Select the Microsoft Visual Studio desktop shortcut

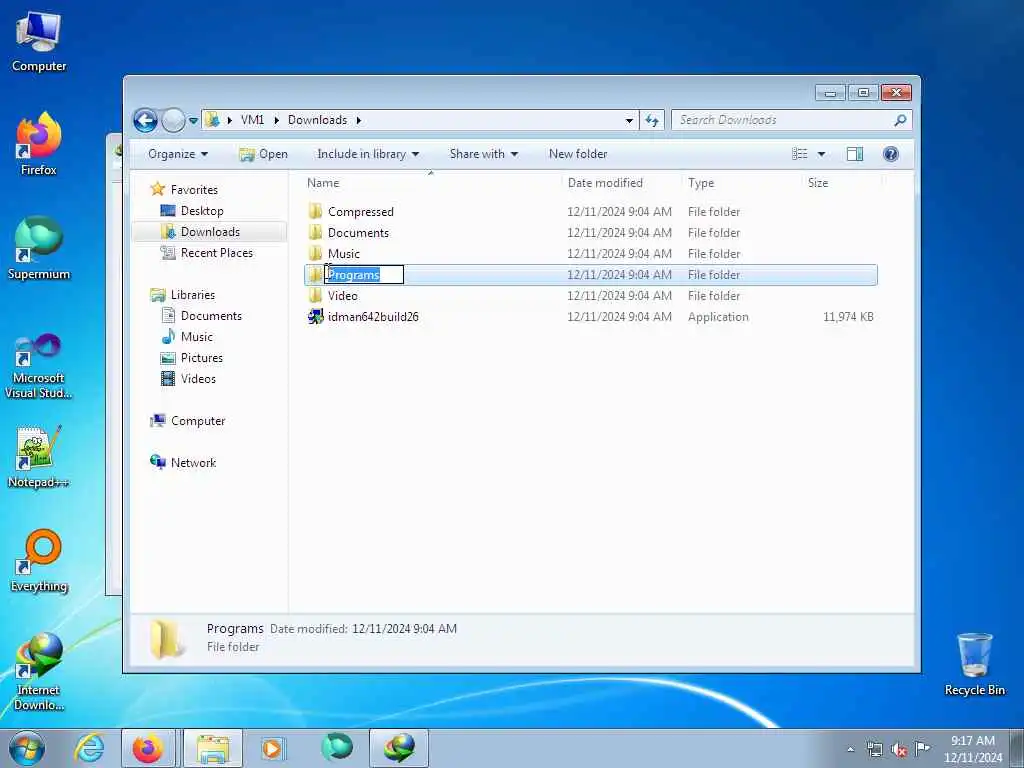pyautogui.click(x=39, y=366)
